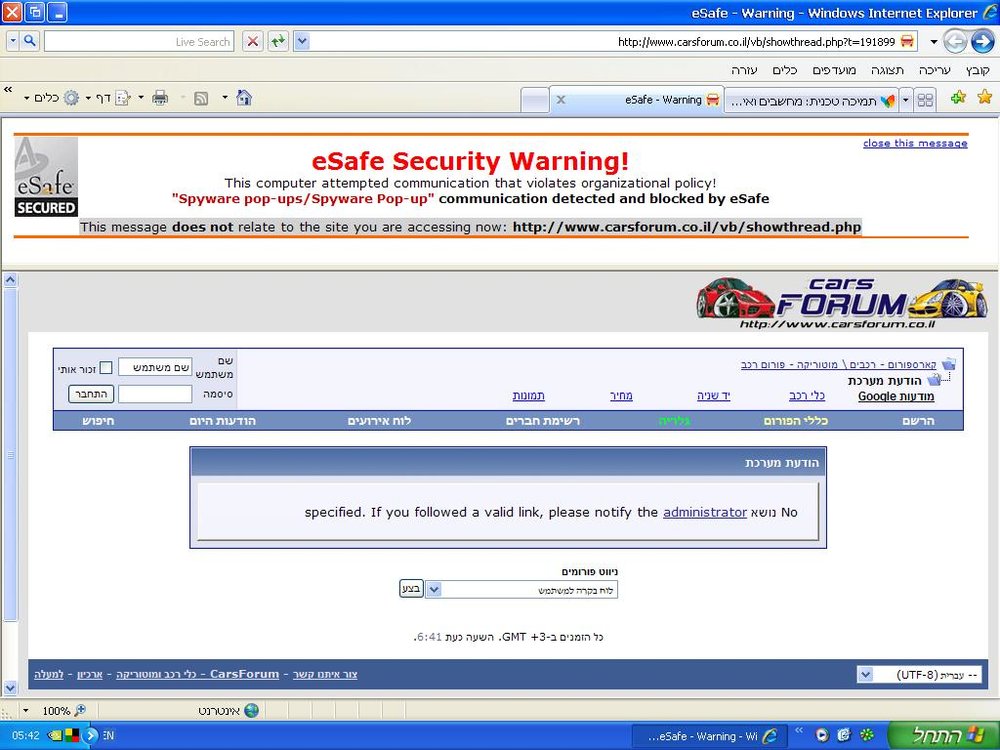1000x750 pixels.
Task: Open the tab list dropdown arrow
Action: tap(906, 99)
